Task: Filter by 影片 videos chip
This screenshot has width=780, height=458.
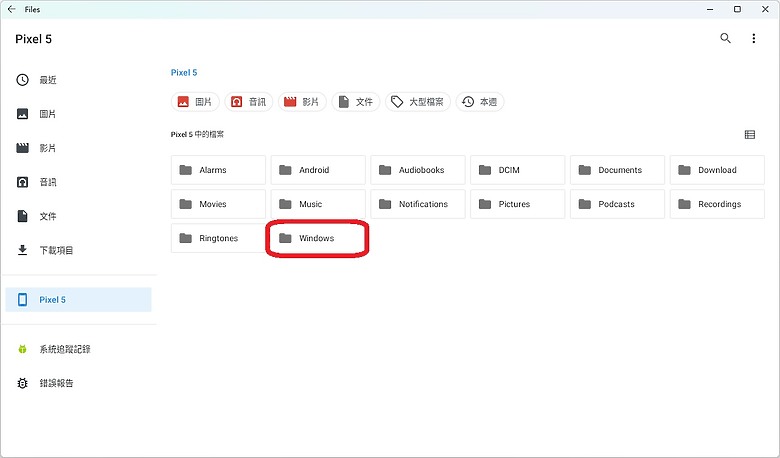Action: tap(302, 102)
